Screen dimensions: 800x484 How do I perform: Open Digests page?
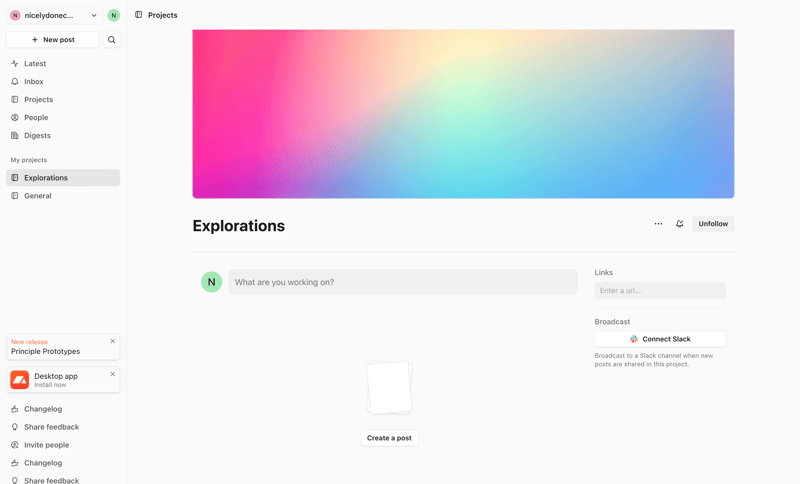63,136
